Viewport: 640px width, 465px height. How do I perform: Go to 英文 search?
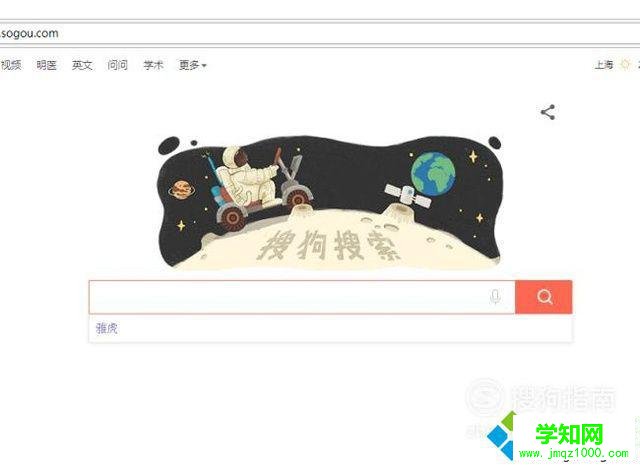[x=82, y=65]
